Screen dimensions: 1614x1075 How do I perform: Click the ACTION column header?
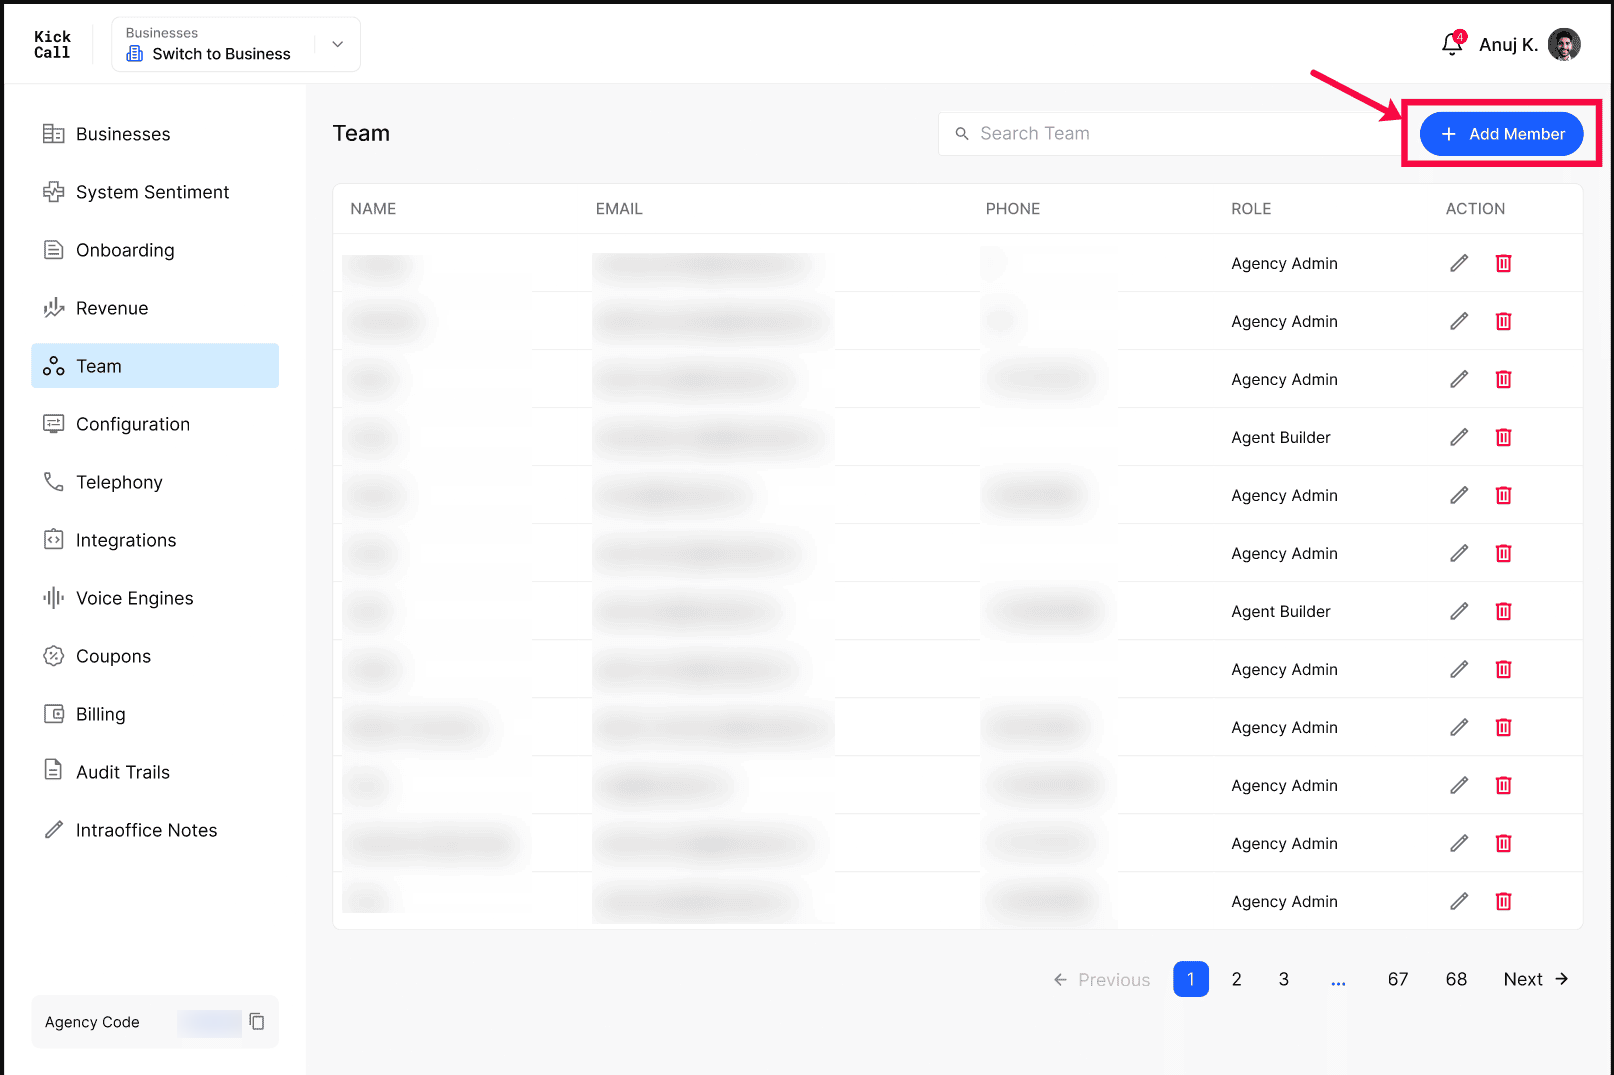point(1475,209)
